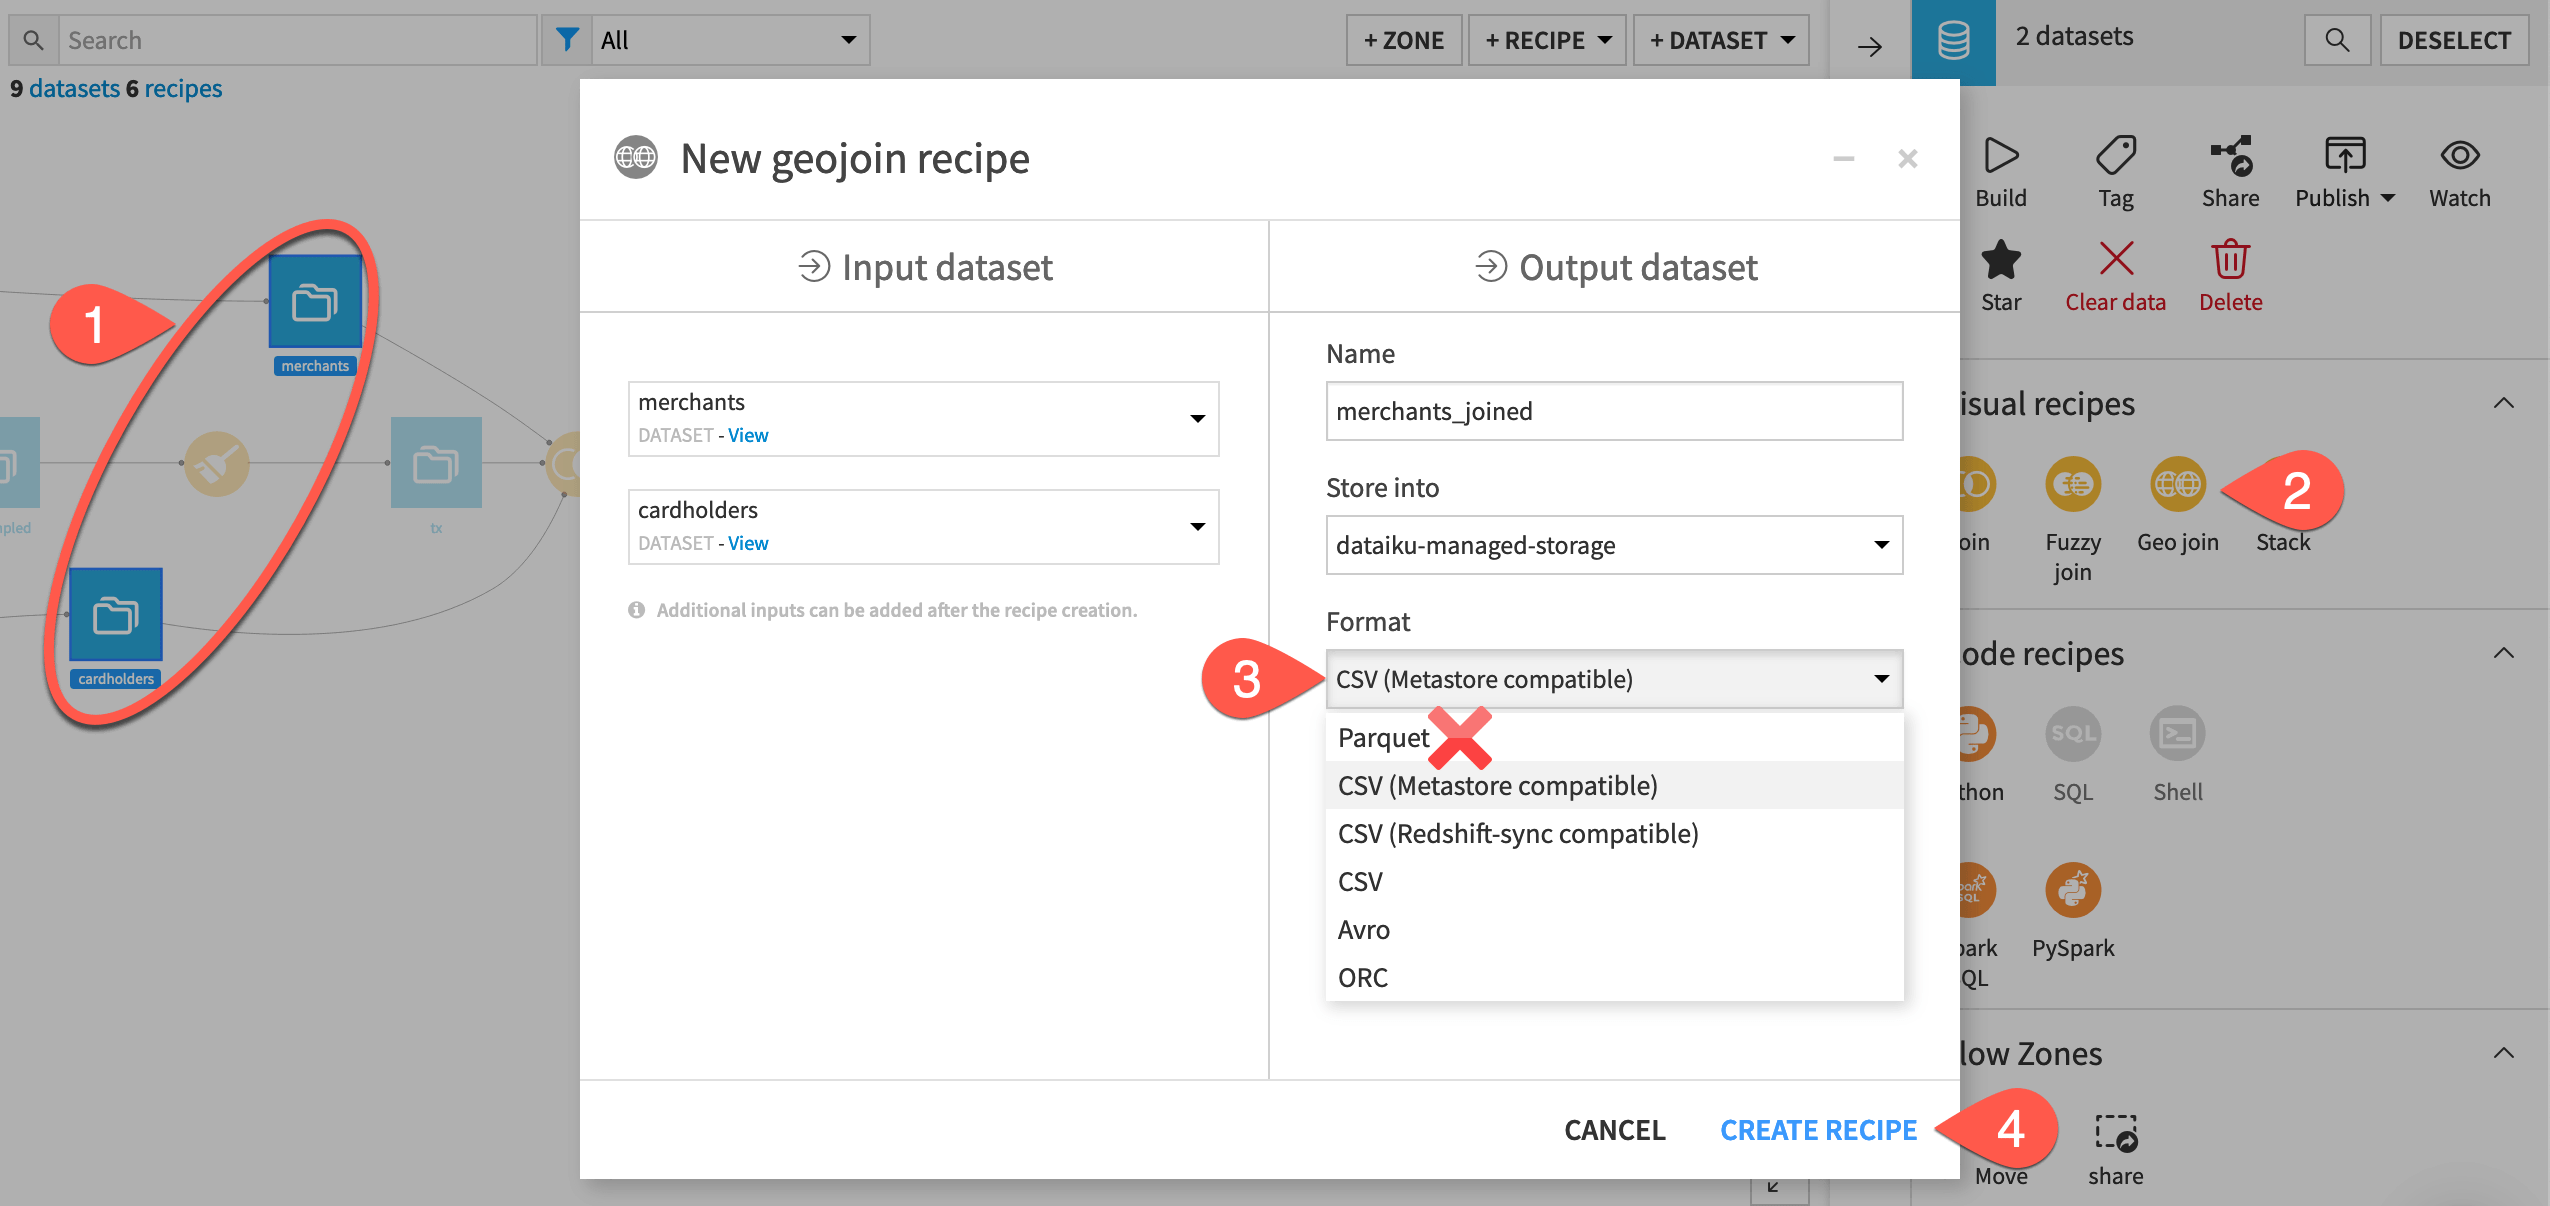
Task: Click the flow filter funnel icon
Action: (x=567, y=40)
